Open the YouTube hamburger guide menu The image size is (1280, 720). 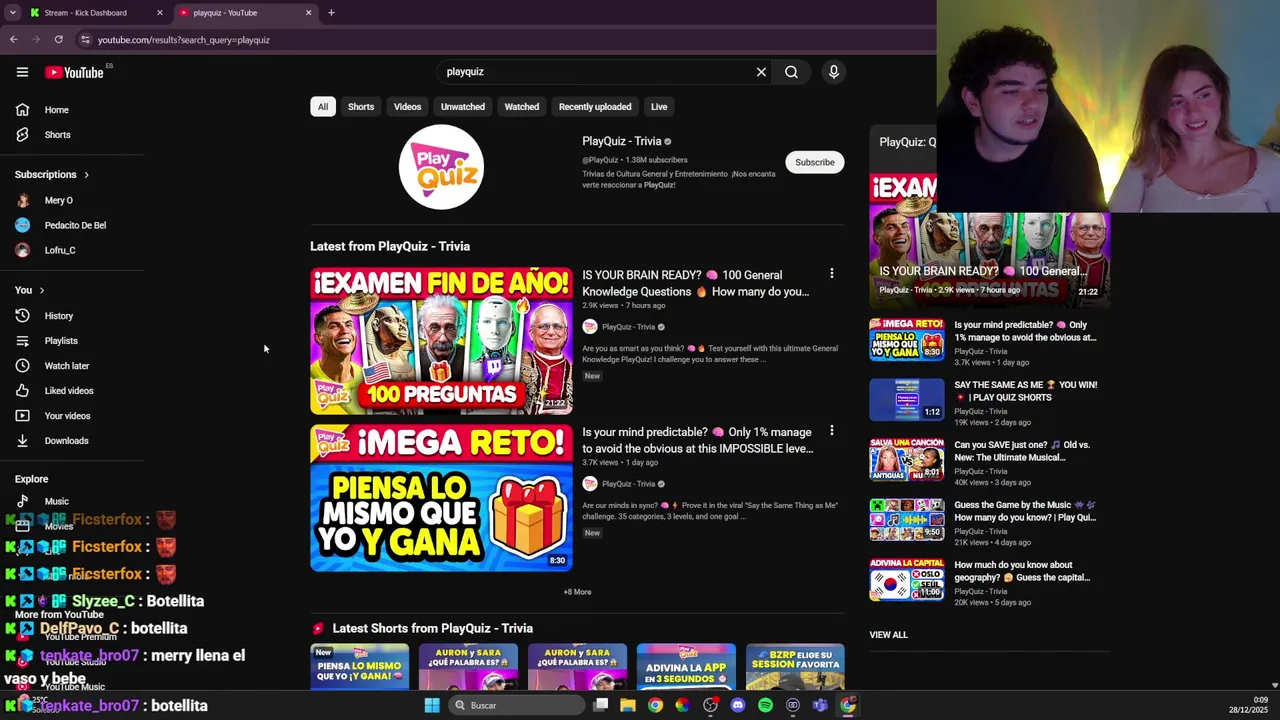[x=22, y=72]
